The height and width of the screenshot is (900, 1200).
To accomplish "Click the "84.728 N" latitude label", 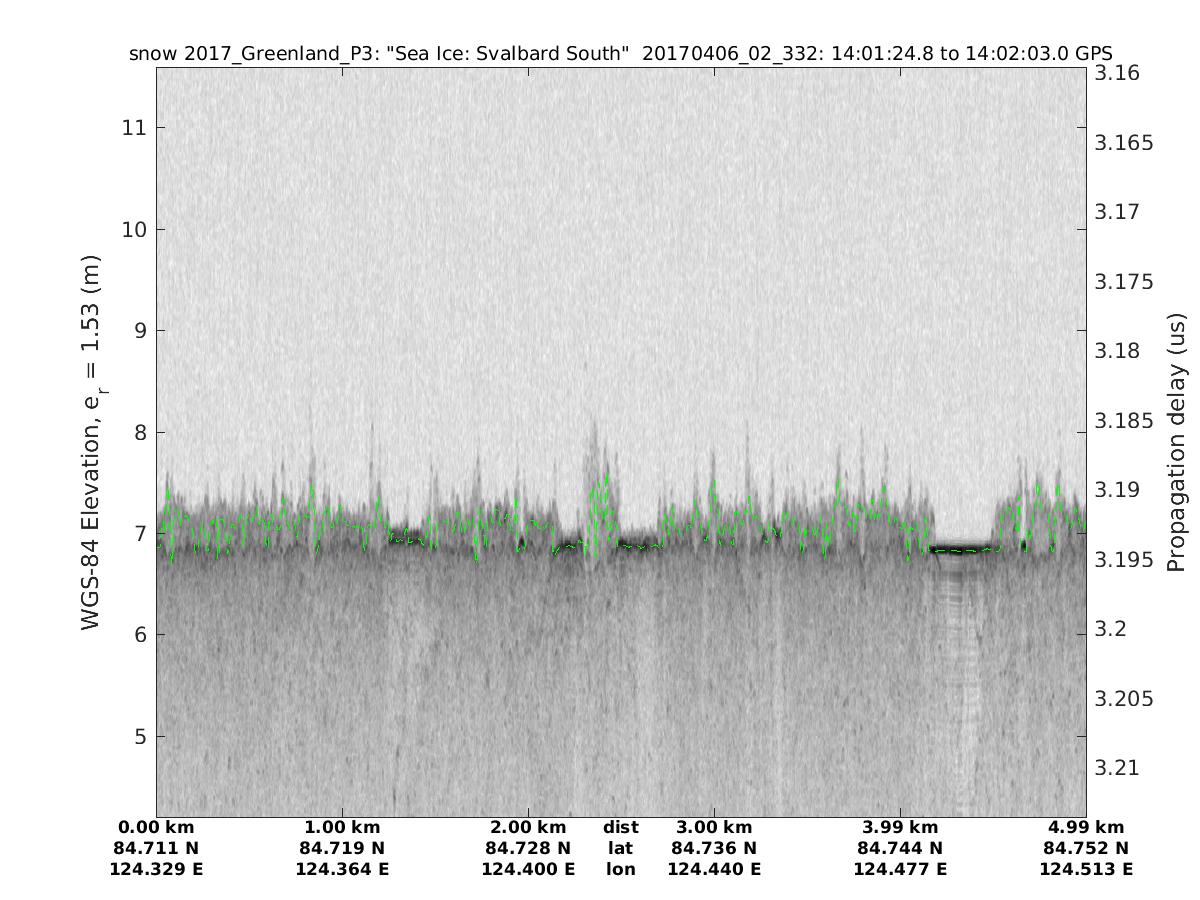I will (528, 848).
